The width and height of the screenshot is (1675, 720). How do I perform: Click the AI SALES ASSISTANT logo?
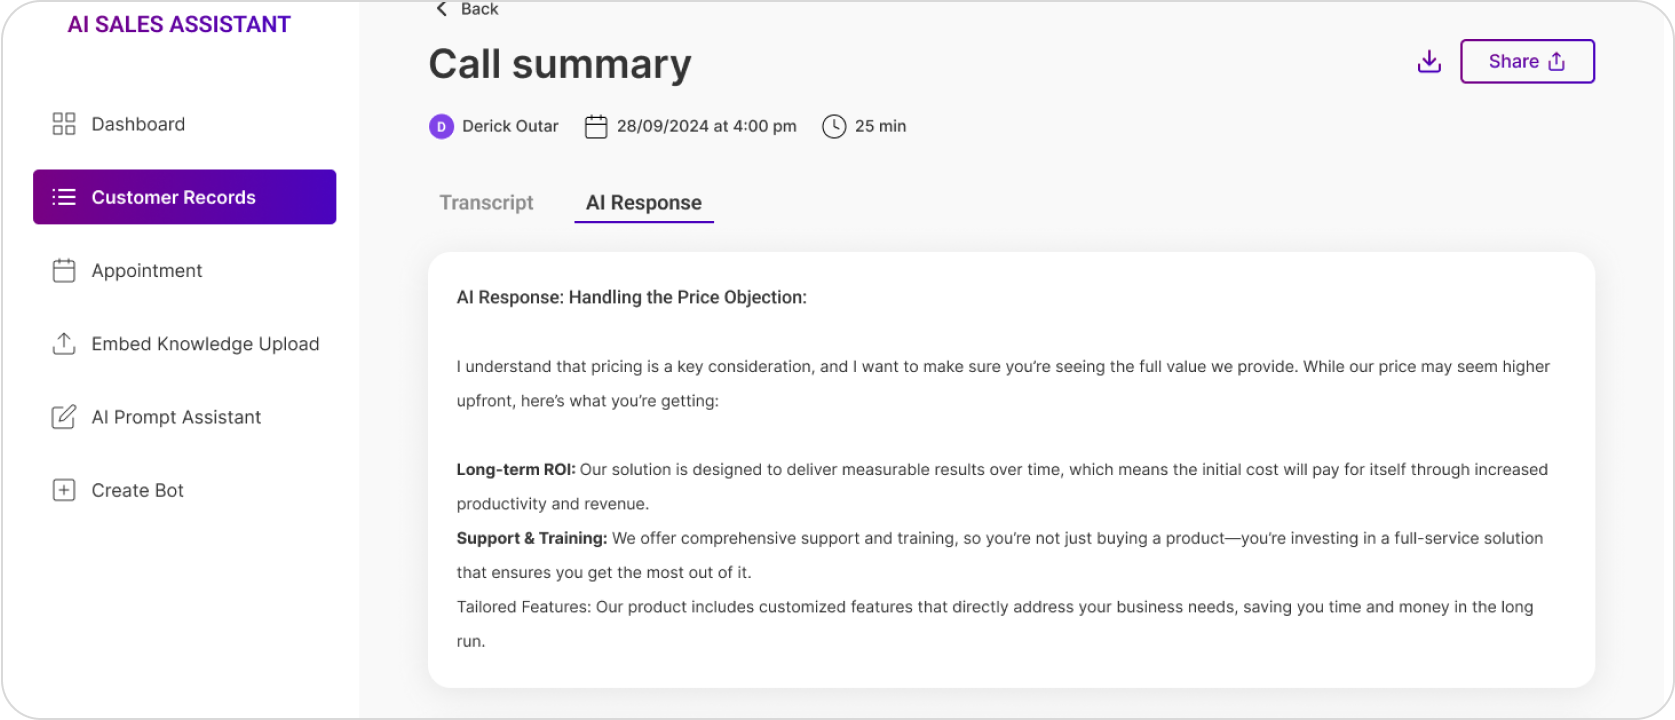click(x=179, y=25)
